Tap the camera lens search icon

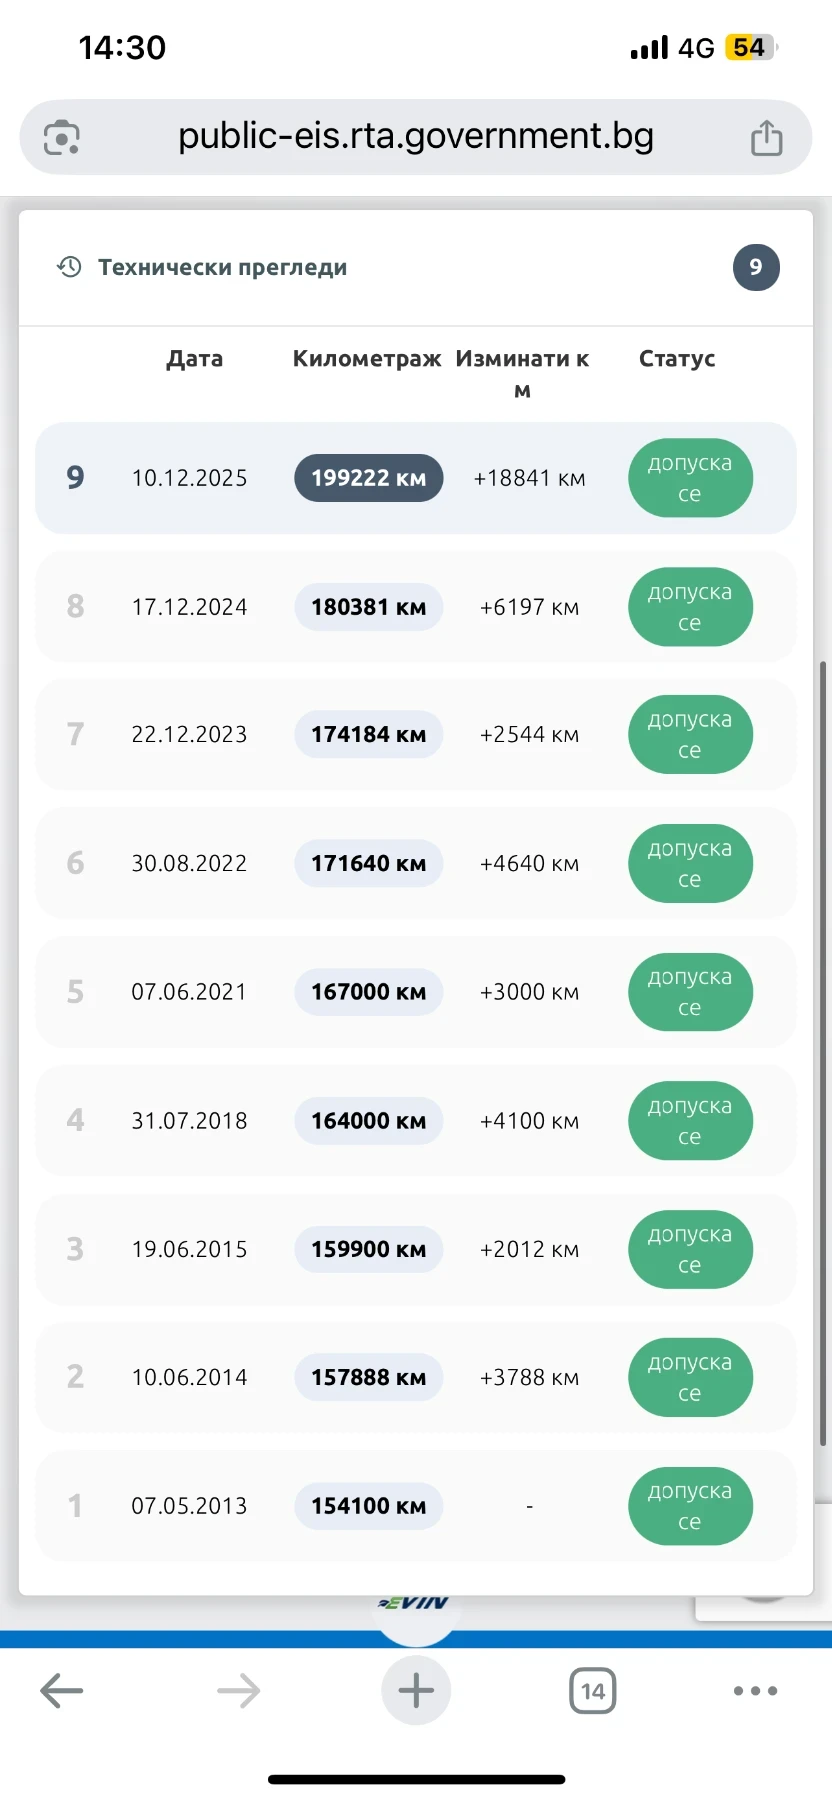click(62, 138)
